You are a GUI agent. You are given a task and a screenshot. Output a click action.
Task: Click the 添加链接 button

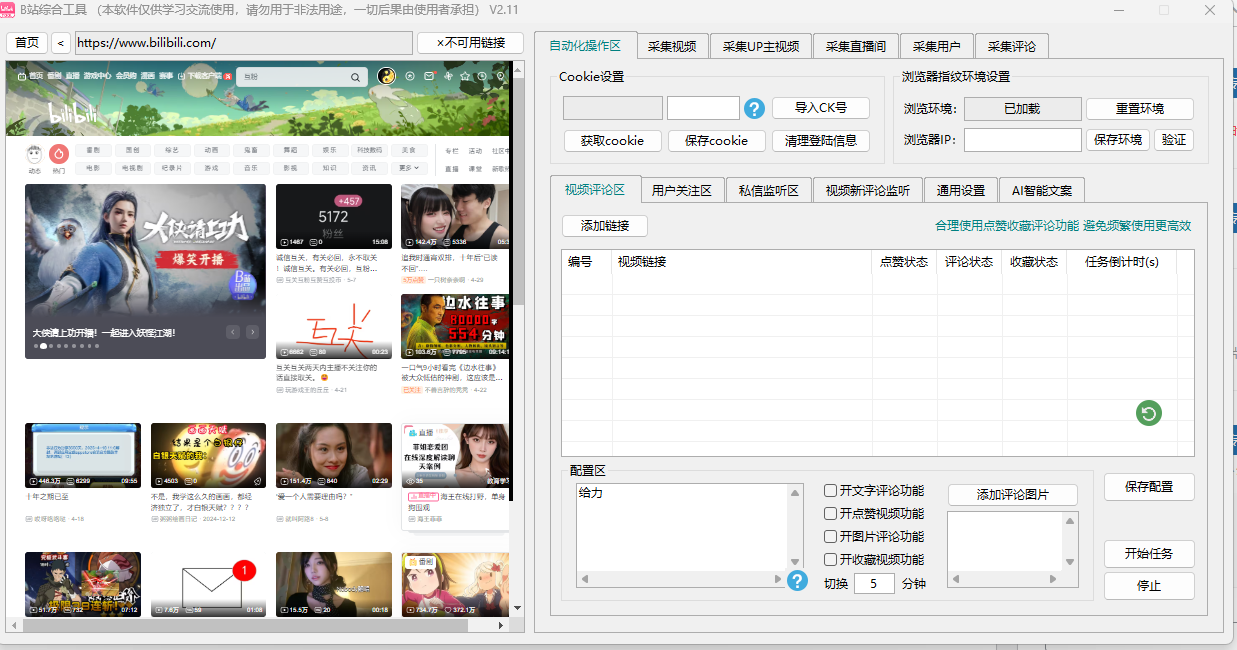[x=605, y=226]
